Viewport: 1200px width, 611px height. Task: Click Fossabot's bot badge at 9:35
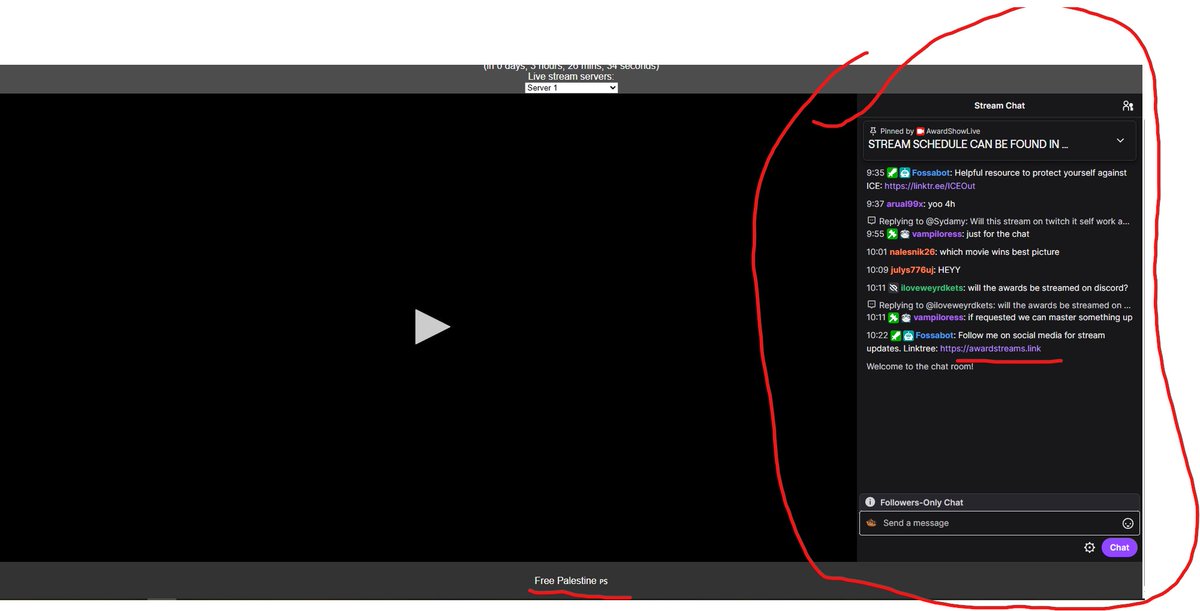click(905, 173)
